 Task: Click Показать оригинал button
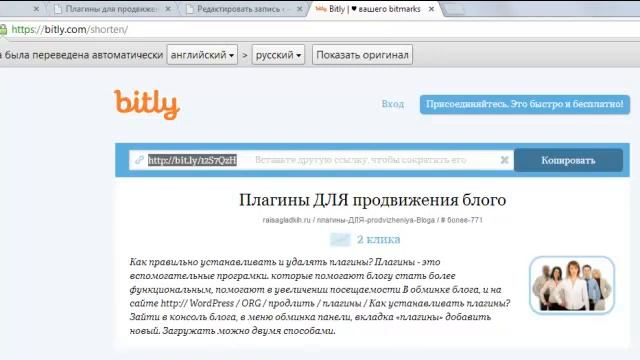(x=362, y=55)
